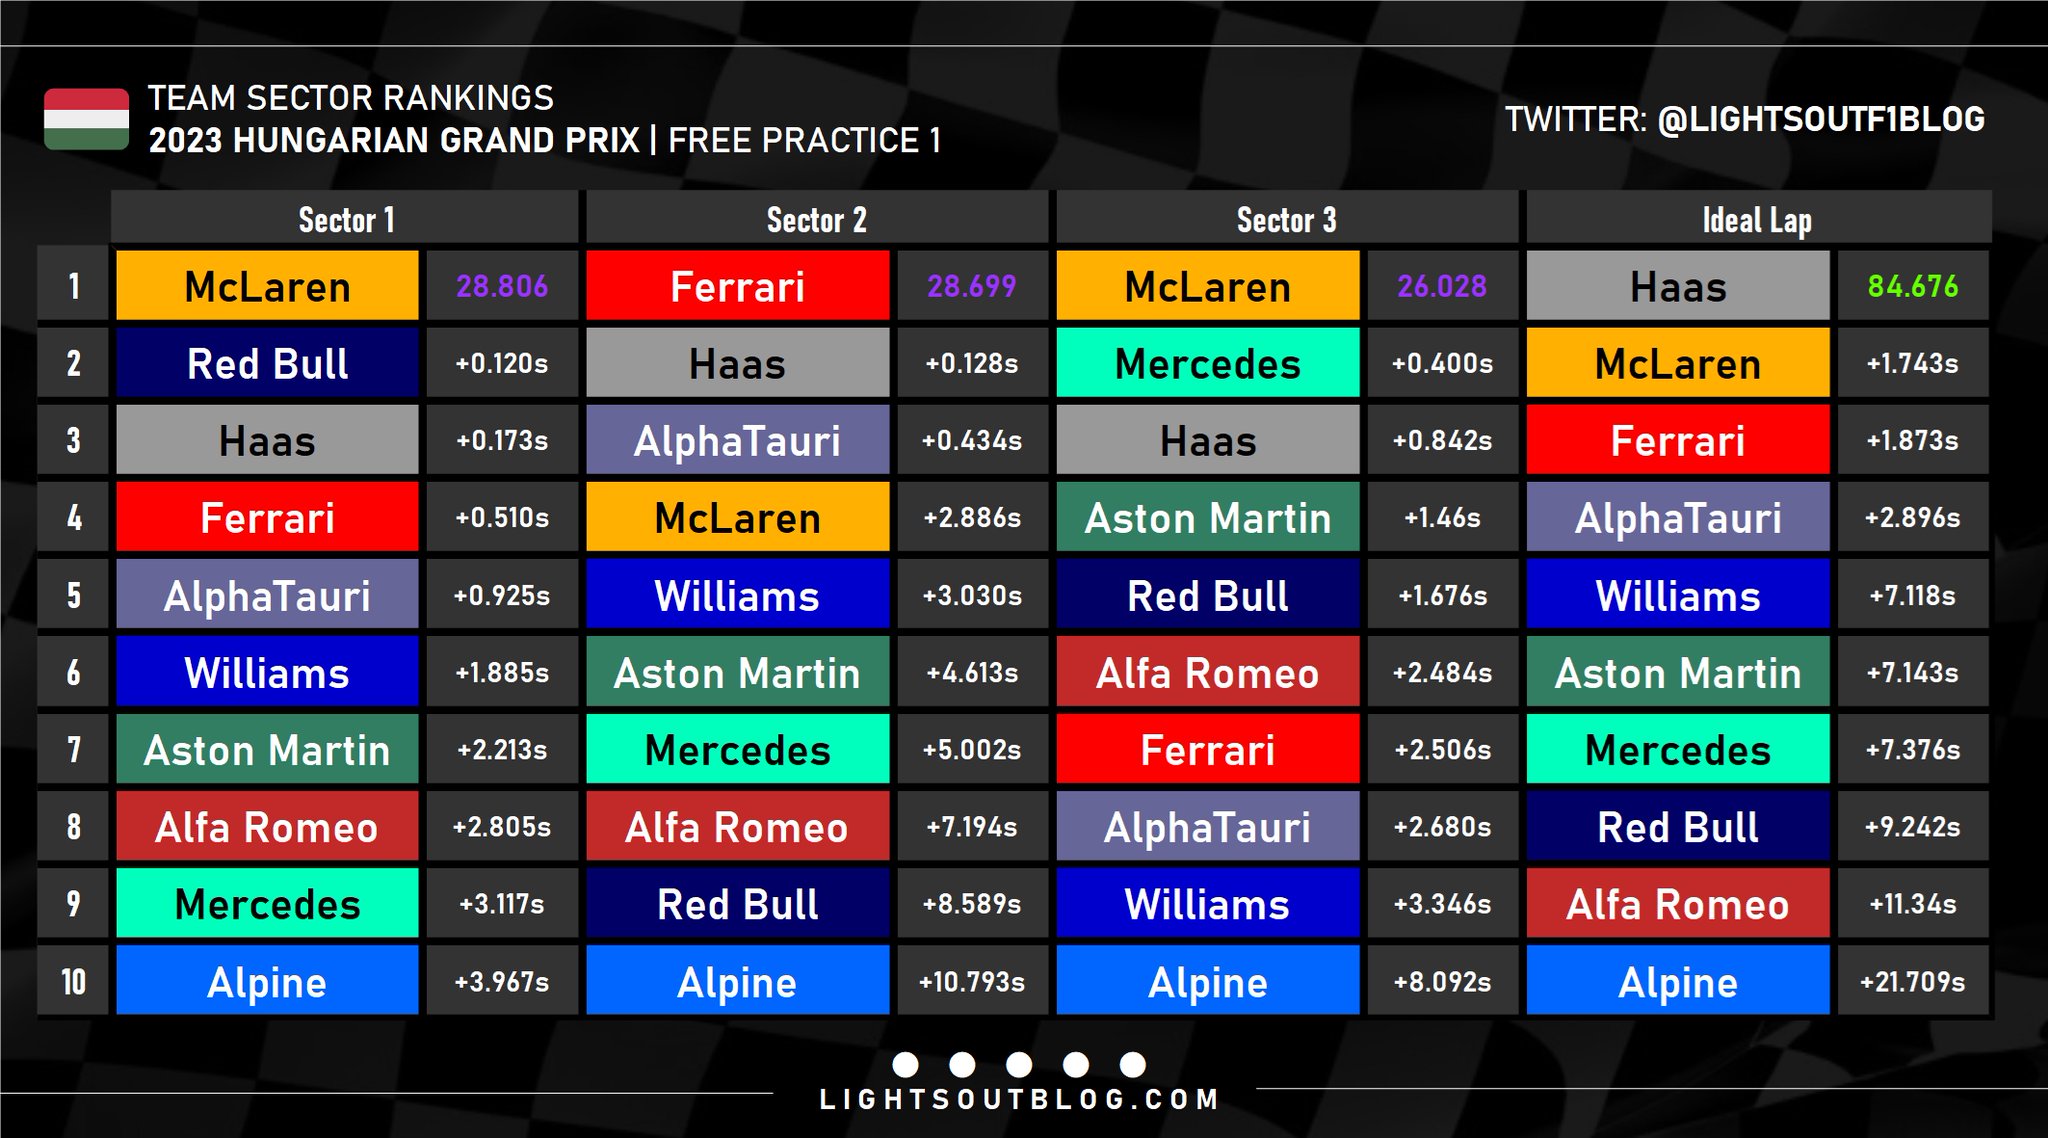Select the +21.709s Alpine ideal lap gap
Image resolution: width=2048 pixels, height=1138 pixels.
1912,982
